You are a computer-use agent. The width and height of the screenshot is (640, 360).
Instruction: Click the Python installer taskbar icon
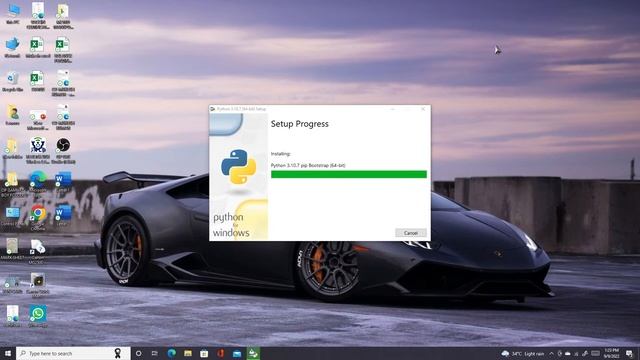[x=253, y=353]
